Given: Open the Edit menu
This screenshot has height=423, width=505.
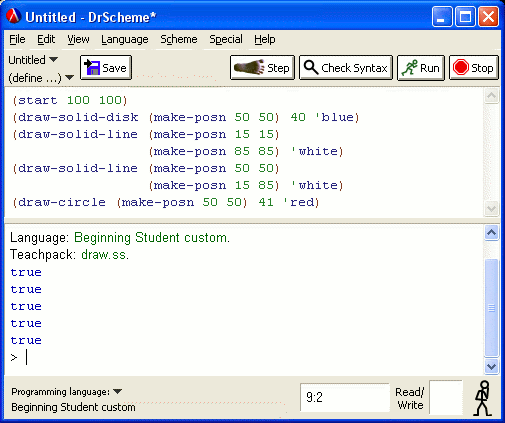Looking at the screenshot, I should point(46,39).
